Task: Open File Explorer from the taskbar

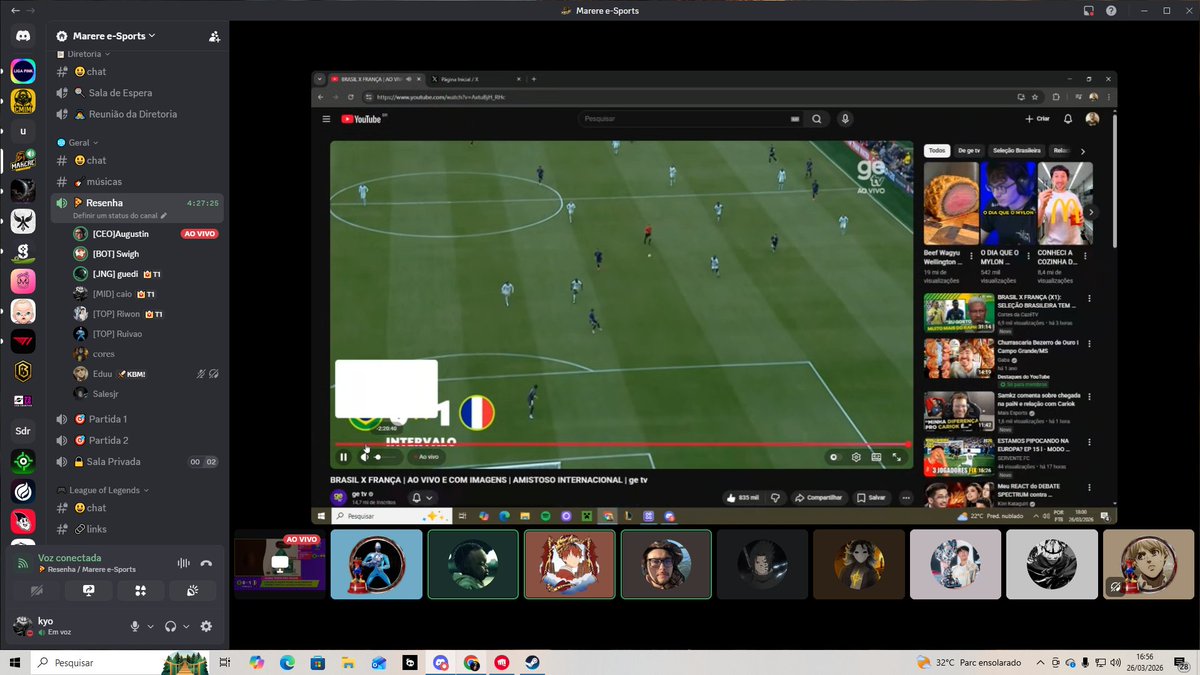Action: (x=348, y=662)
